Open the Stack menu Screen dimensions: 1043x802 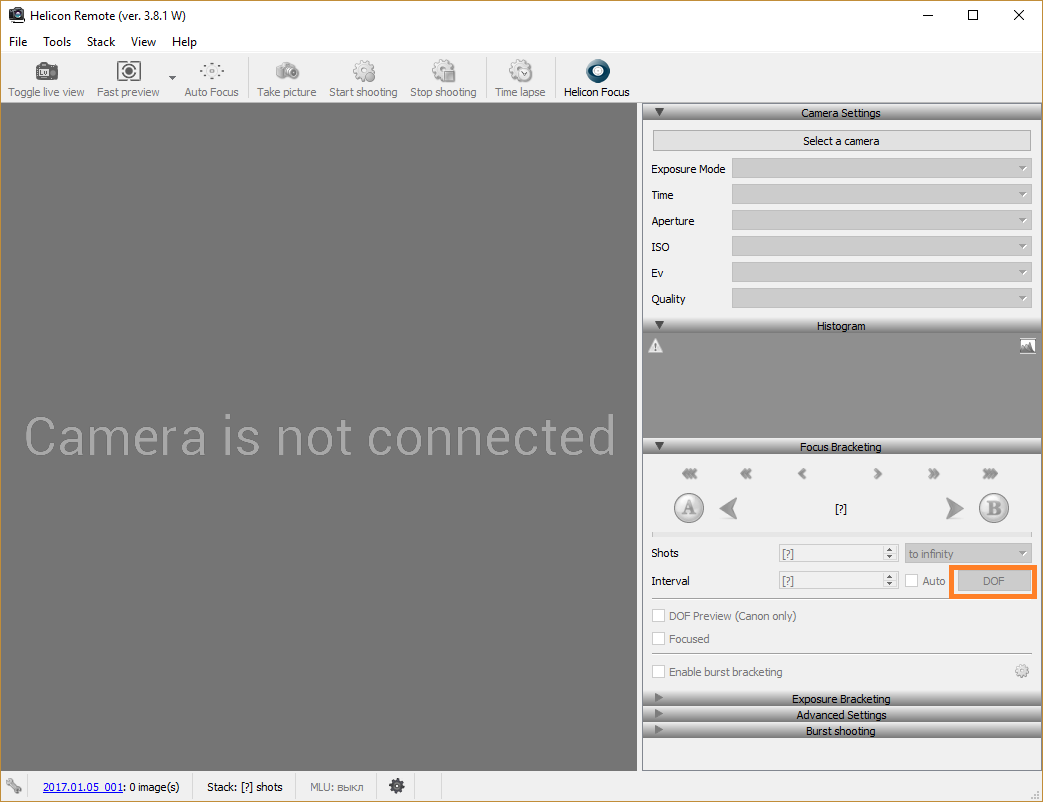(x=101, y=42)
